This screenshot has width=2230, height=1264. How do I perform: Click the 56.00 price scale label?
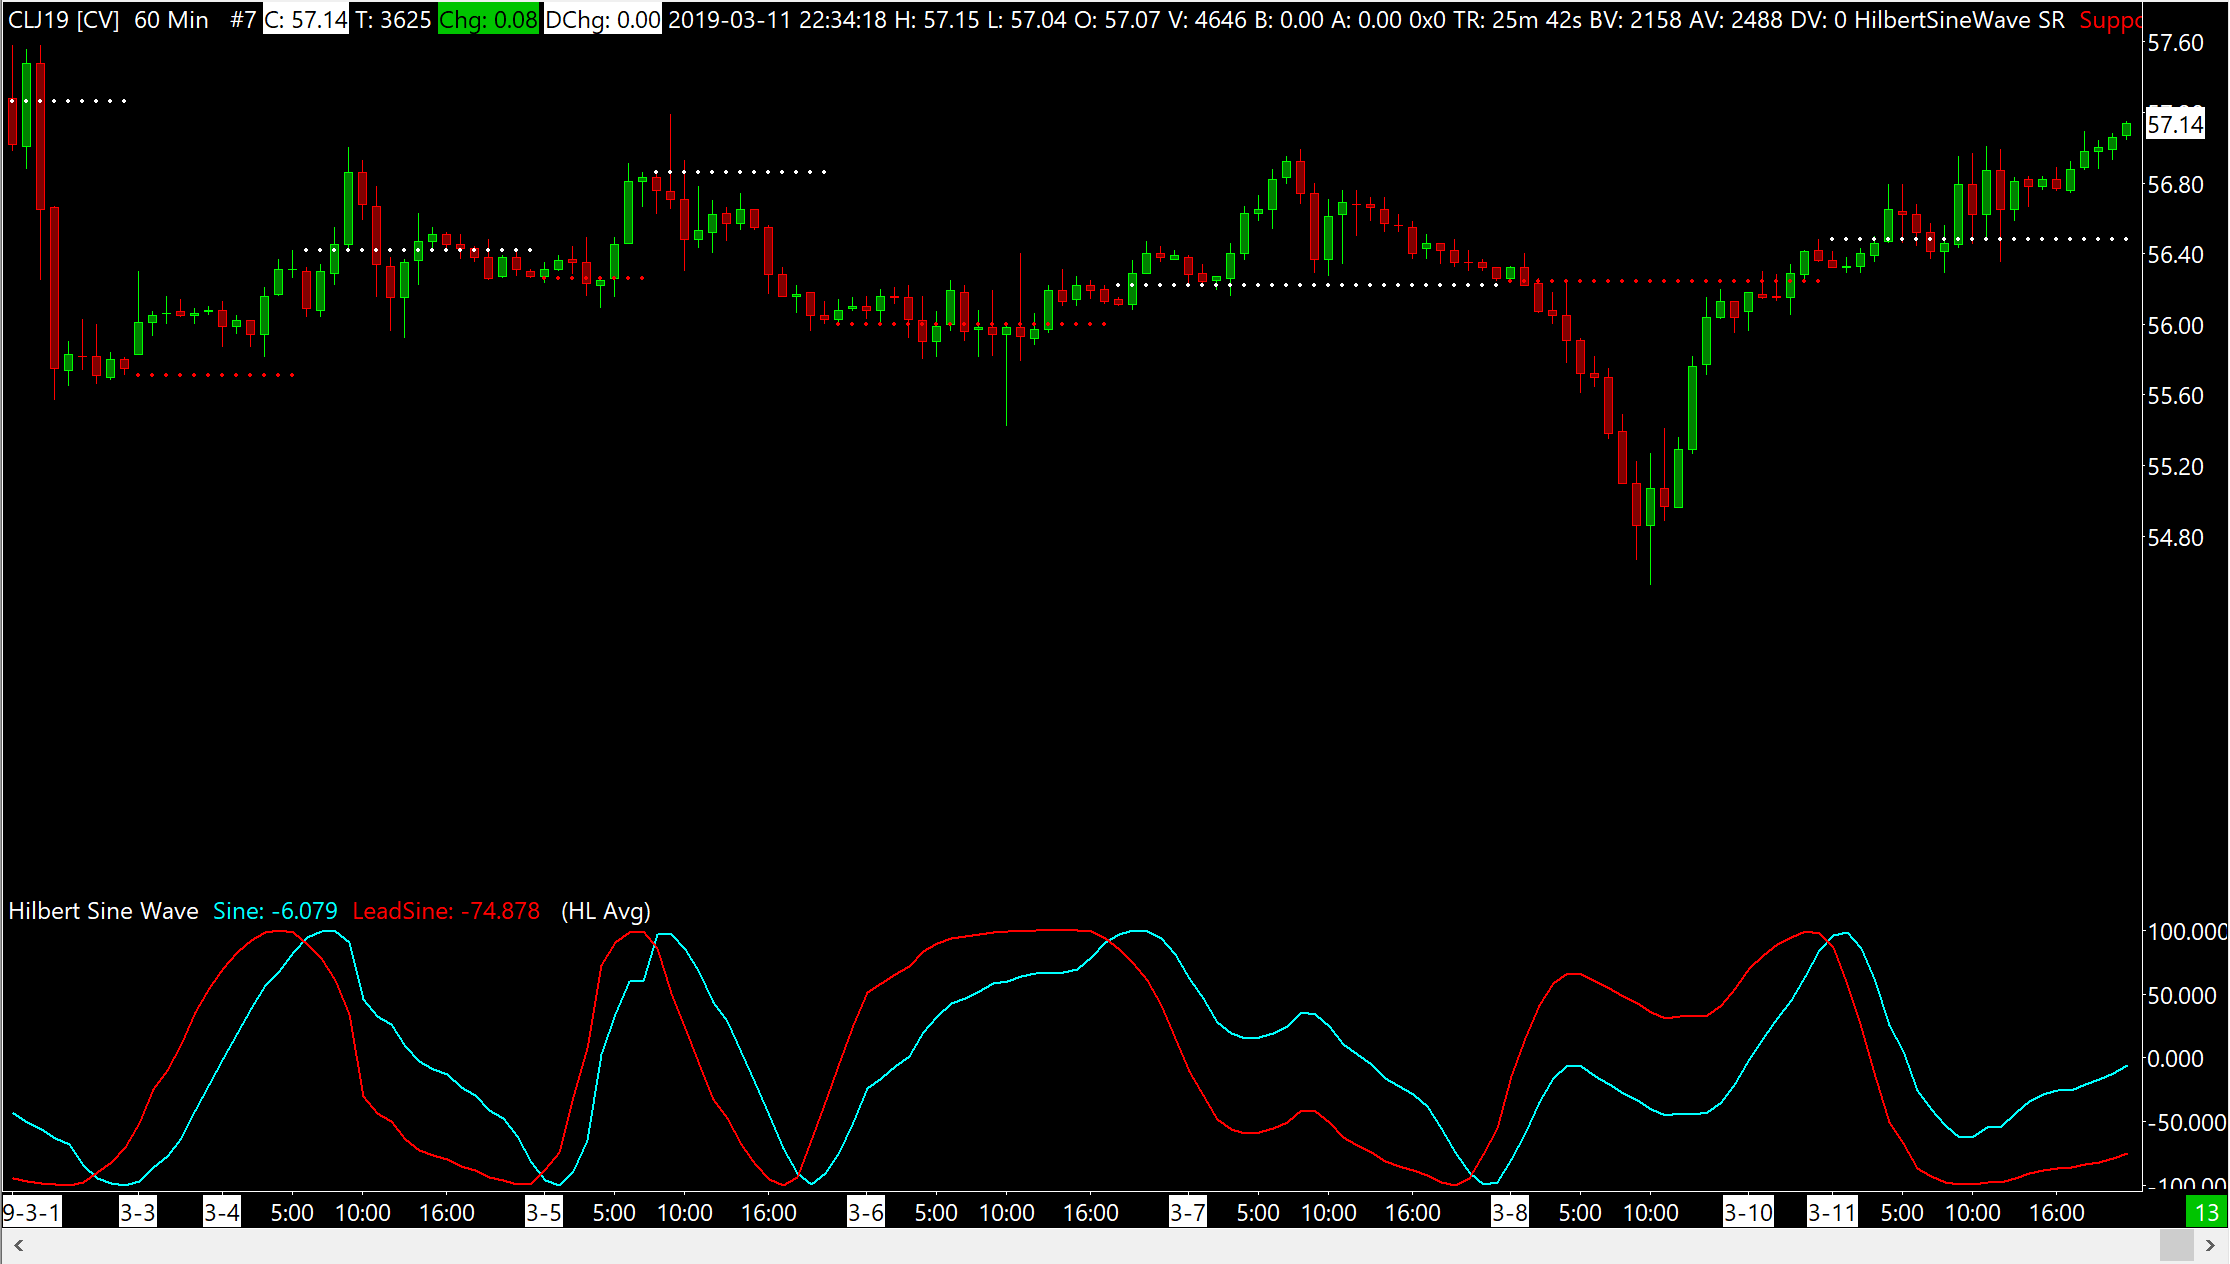[x=2175, y=326]
